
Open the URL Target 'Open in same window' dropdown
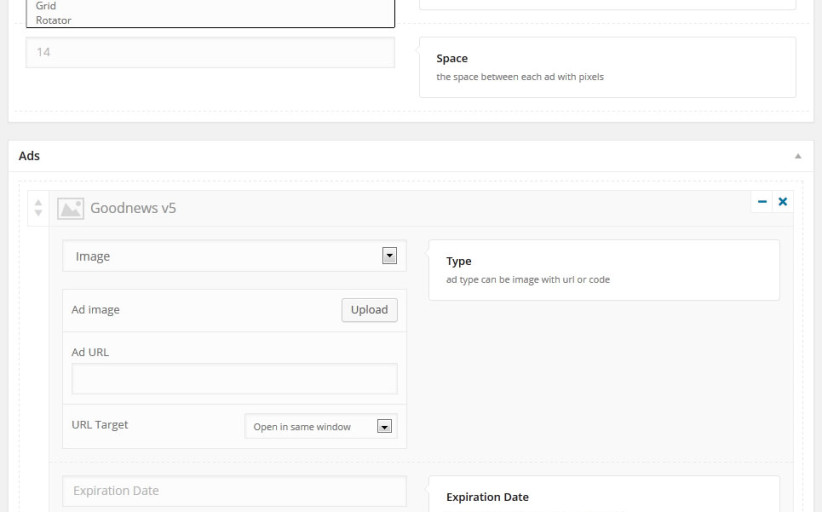321,426
